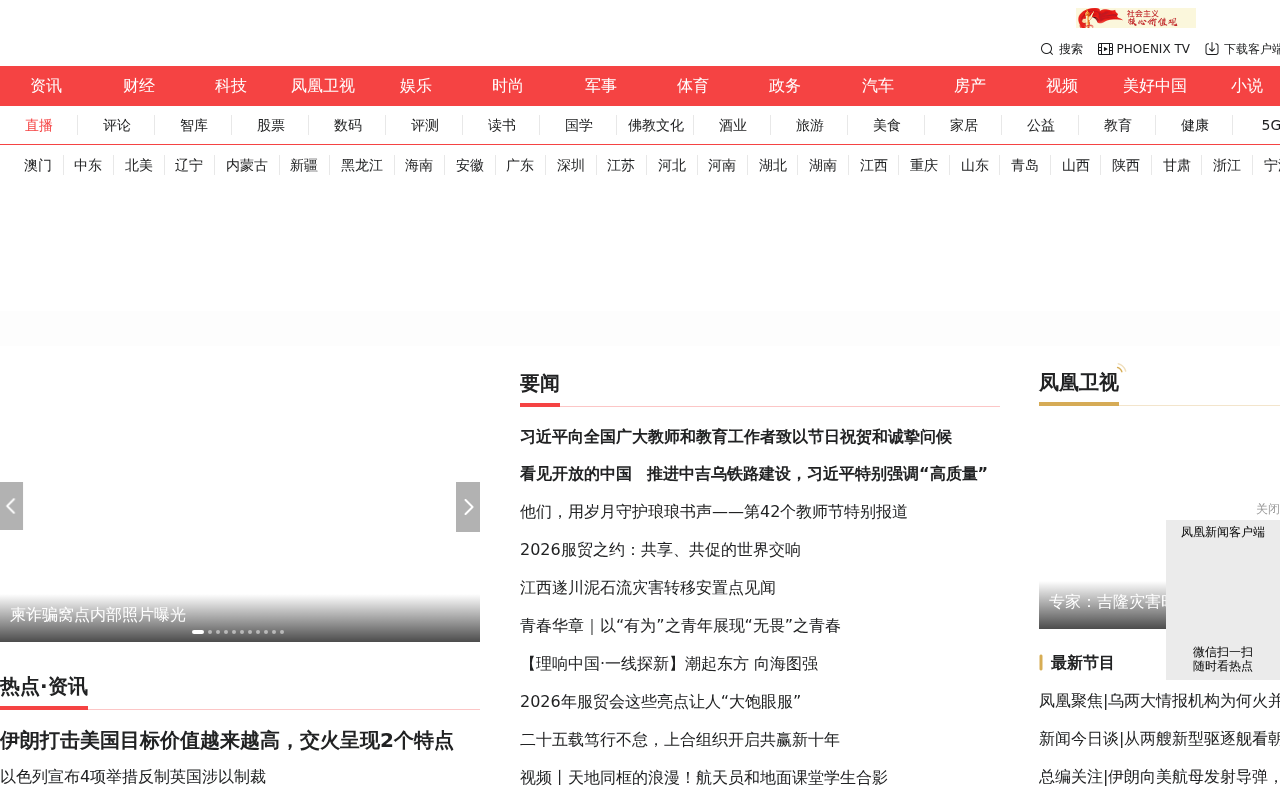Open PHOENIX TV film icon link
Viewport: 1280px width, 800px height.
pyautogui.click(x=1105, y=49)
